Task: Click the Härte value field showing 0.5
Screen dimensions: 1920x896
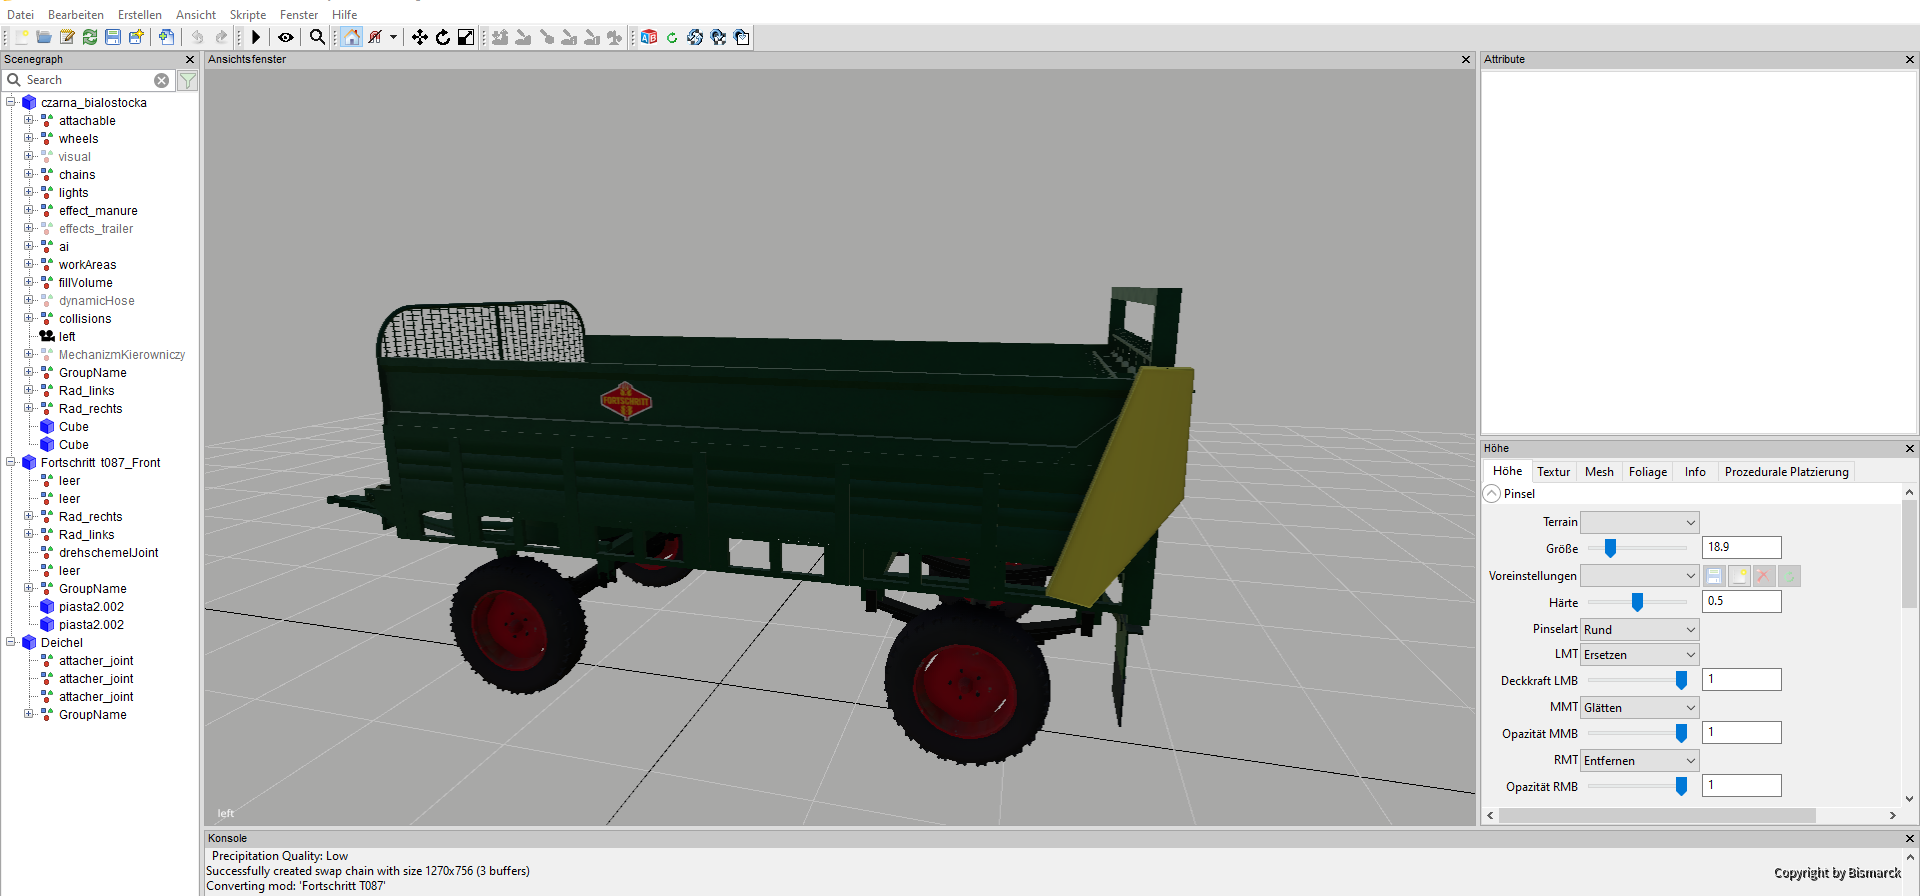Action: (1742, 601)
